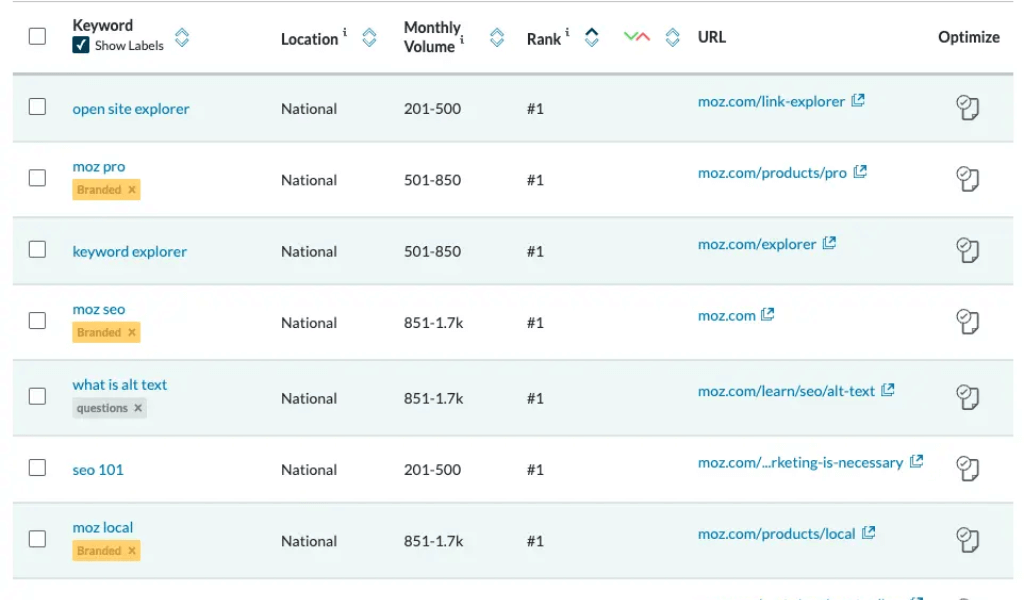The width and height of the screenshot is (1024, 600).
Task: Click 501-850 volume in moz pro row
Action: (432, 180)
